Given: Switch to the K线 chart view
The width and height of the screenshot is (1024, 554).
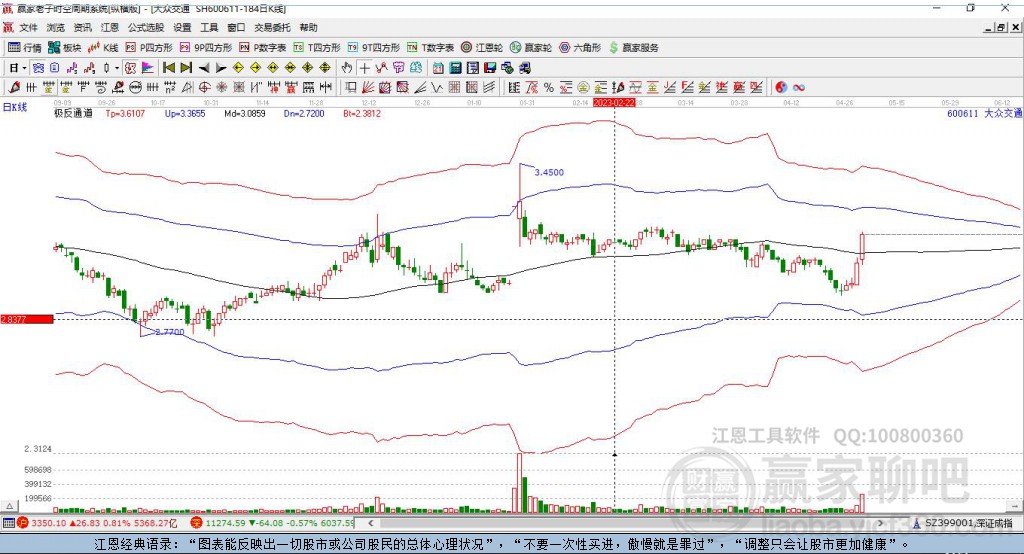Looking at the screenshot, I should pos(103,48).
